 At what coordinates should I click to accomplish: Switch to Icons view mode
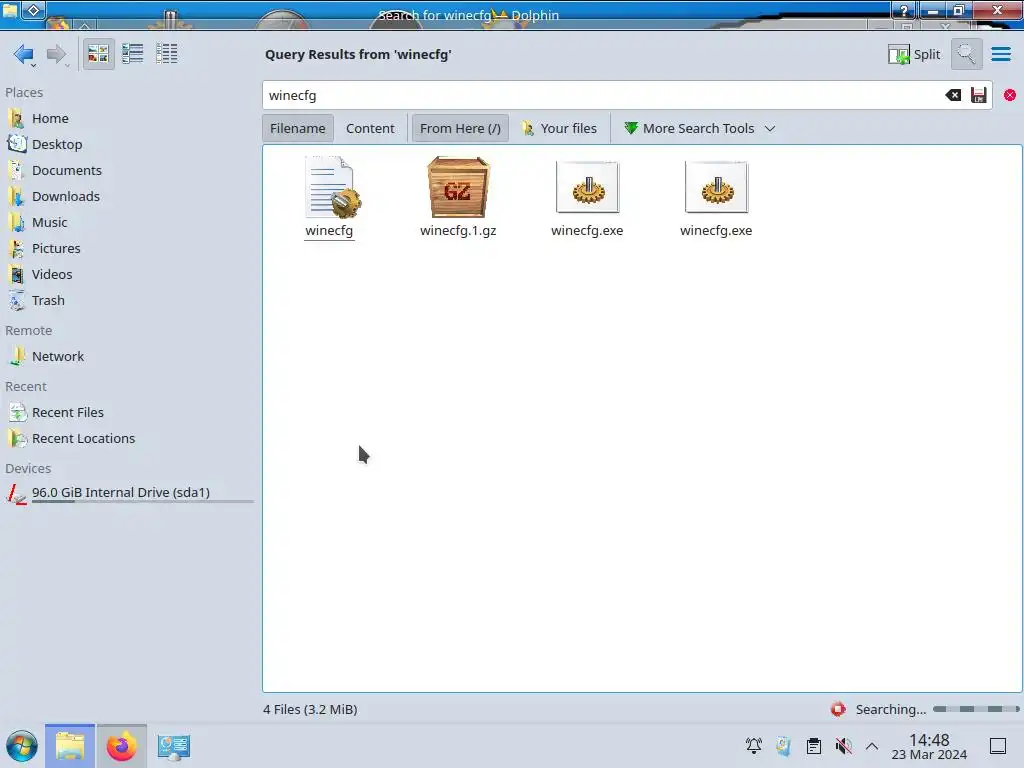point(98,54)
